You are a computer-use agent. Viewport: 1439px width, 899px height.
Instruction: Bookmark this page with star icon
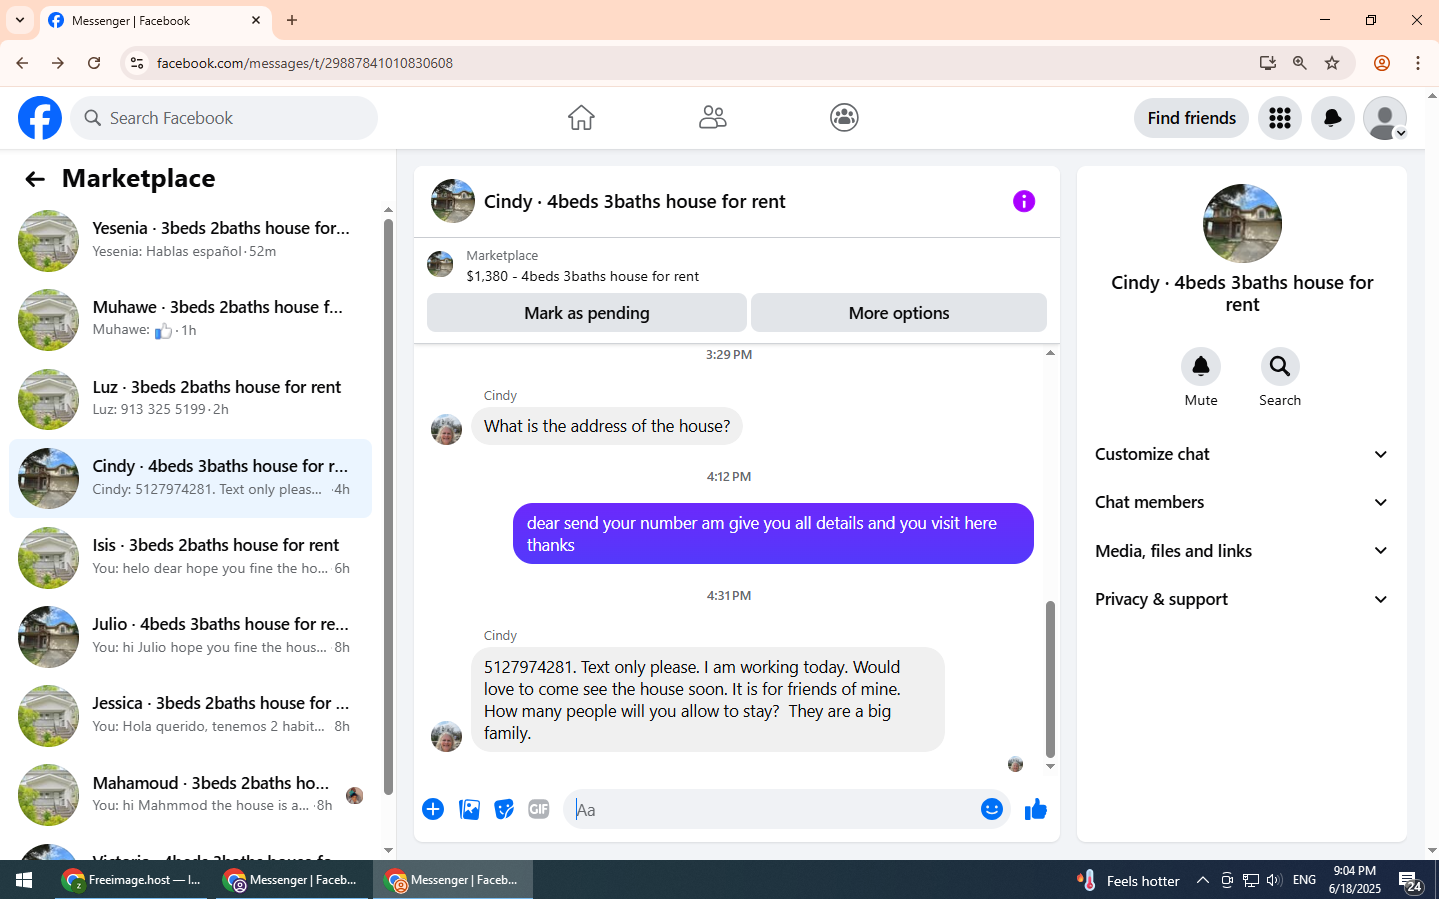pyautogui.click(x=1332, y=63)
